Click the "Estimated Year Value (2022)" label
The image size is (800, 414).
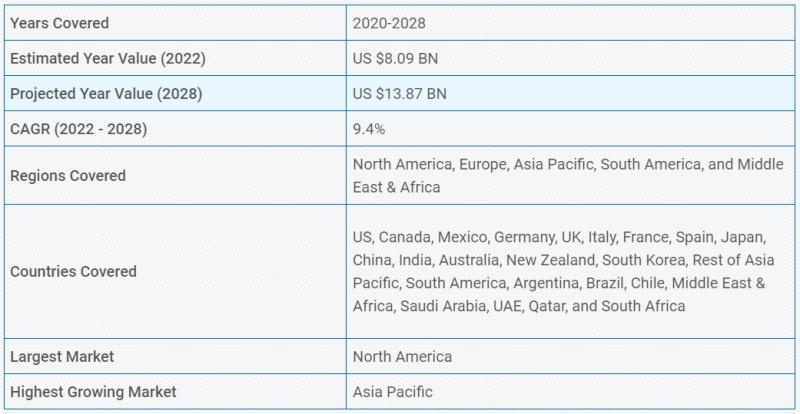107,58
